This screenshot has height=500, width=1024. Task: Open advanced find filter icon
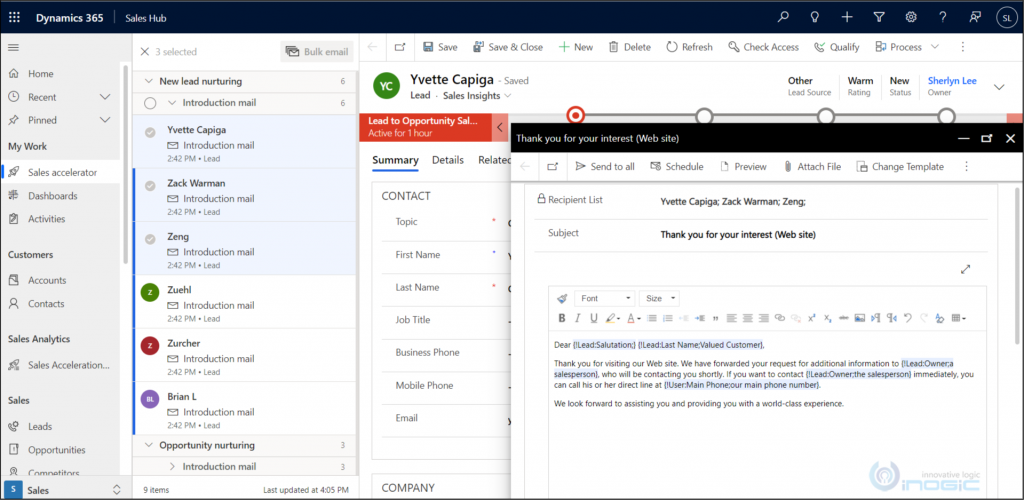[x=879, y=18]
